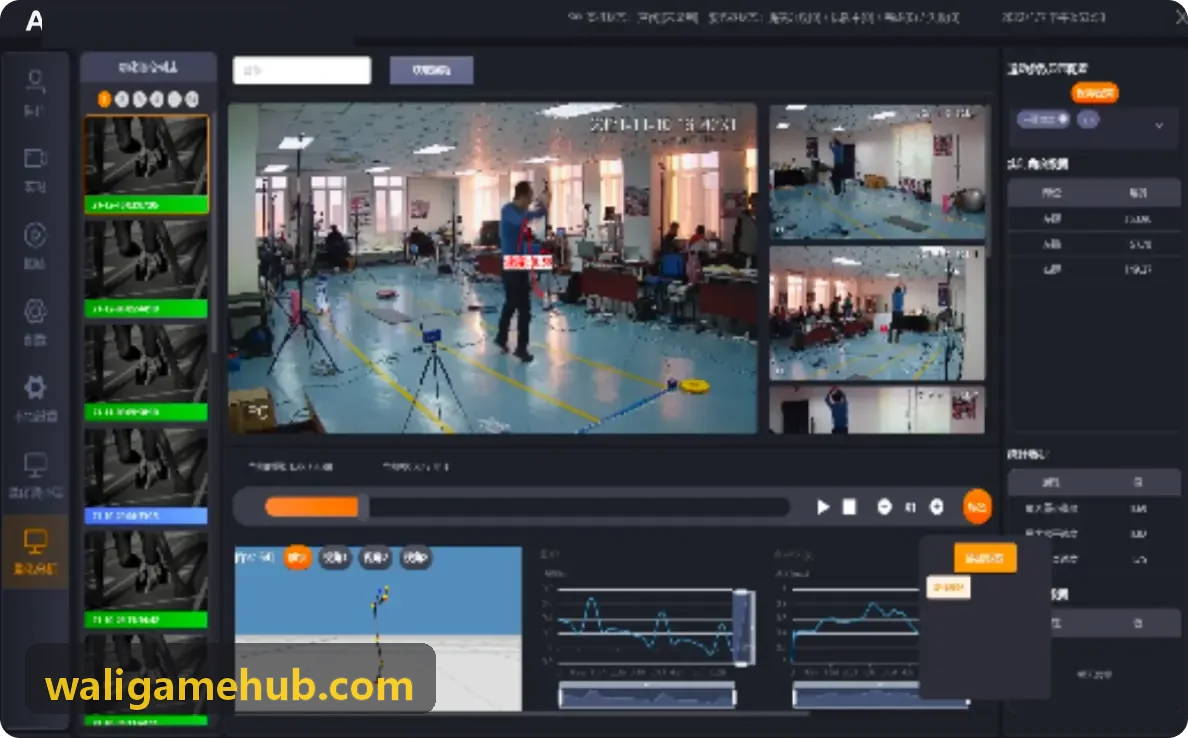The height and width of the screenshot is (738, 1188).
Task: Open the video camera sidebar section
Action: tap(35, 158)
